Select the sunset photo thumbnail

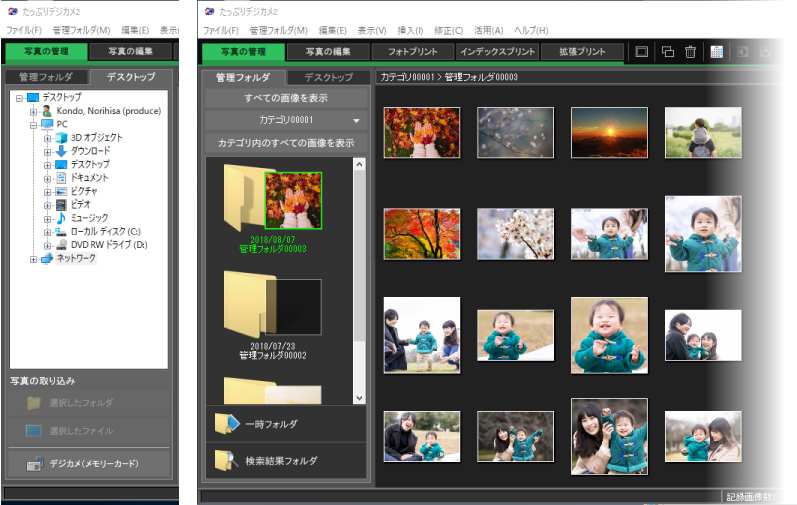[x=609, y=133]
